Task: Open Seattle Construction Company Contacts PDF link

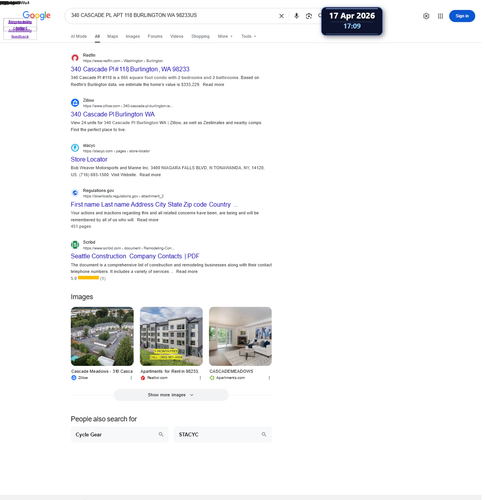Action: point(135,256)
